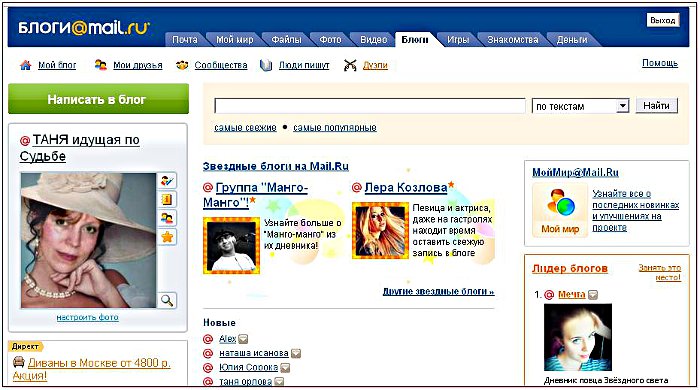Screen dimensions: 700x390
Task: Click the Сообщества group icon
Action: [x=182, y=65]
